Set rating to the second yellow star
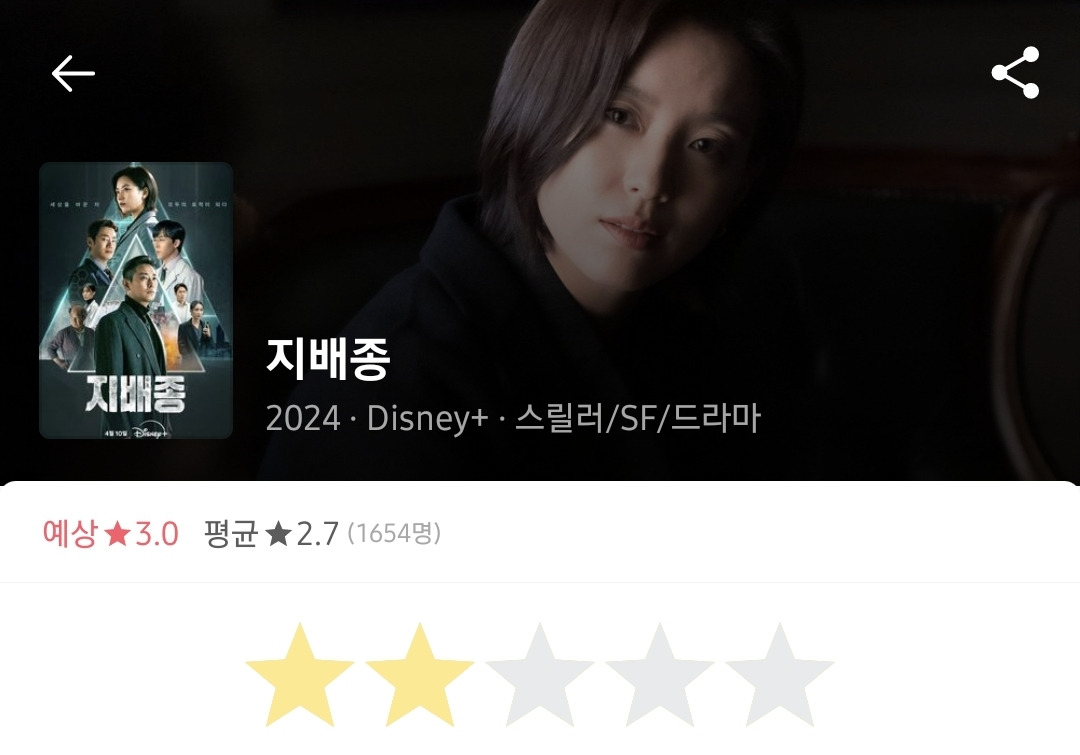Viewport: 1080px width, 755px height. 419,675
